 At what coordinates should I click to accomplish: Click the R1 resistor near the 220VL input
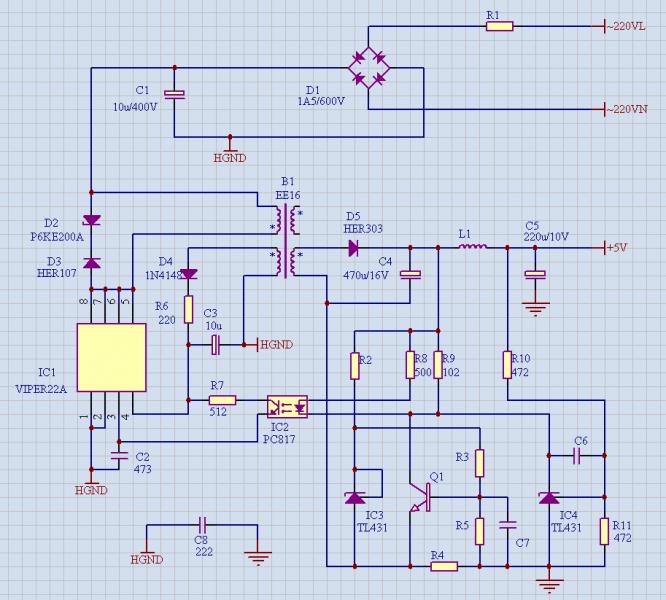point(500,26)
